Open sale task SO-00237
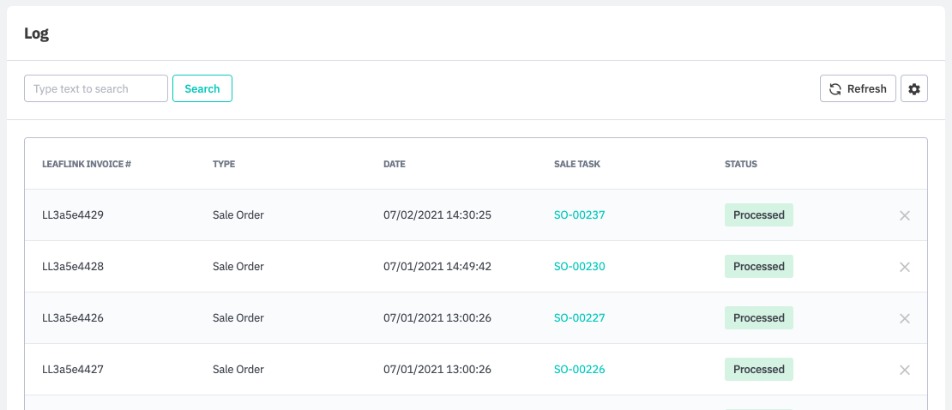The image size is (952, 410). pos(579,215)
